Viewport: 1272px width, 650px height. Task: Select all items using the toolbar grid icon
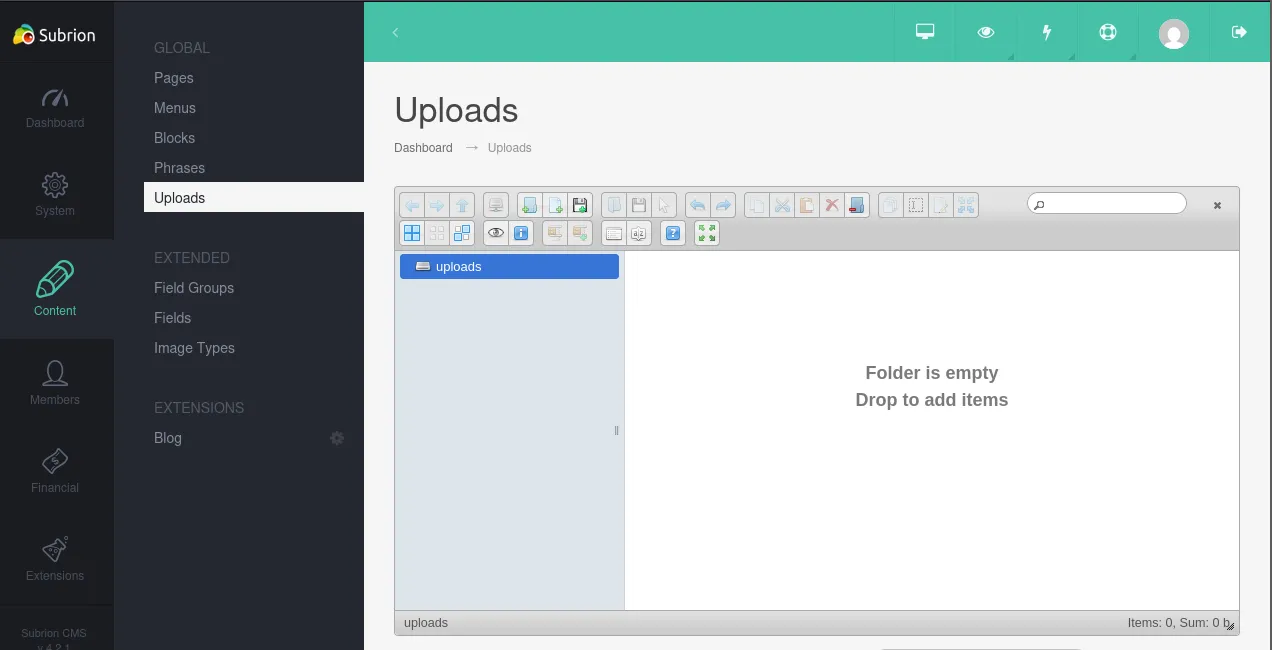click(x=411, y=233)
